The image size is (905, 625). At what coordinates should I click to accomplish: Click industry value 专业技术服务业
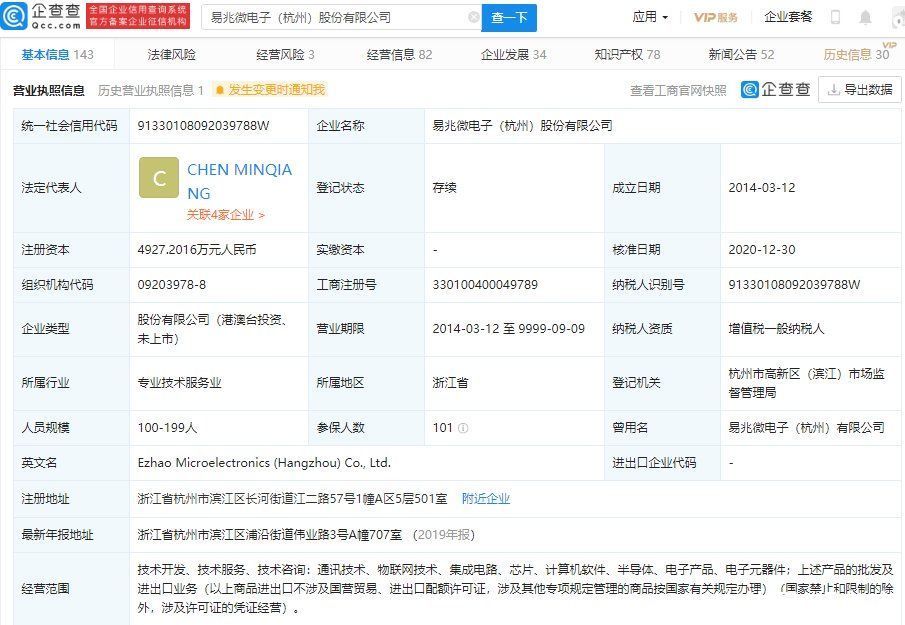click(179, 383)
